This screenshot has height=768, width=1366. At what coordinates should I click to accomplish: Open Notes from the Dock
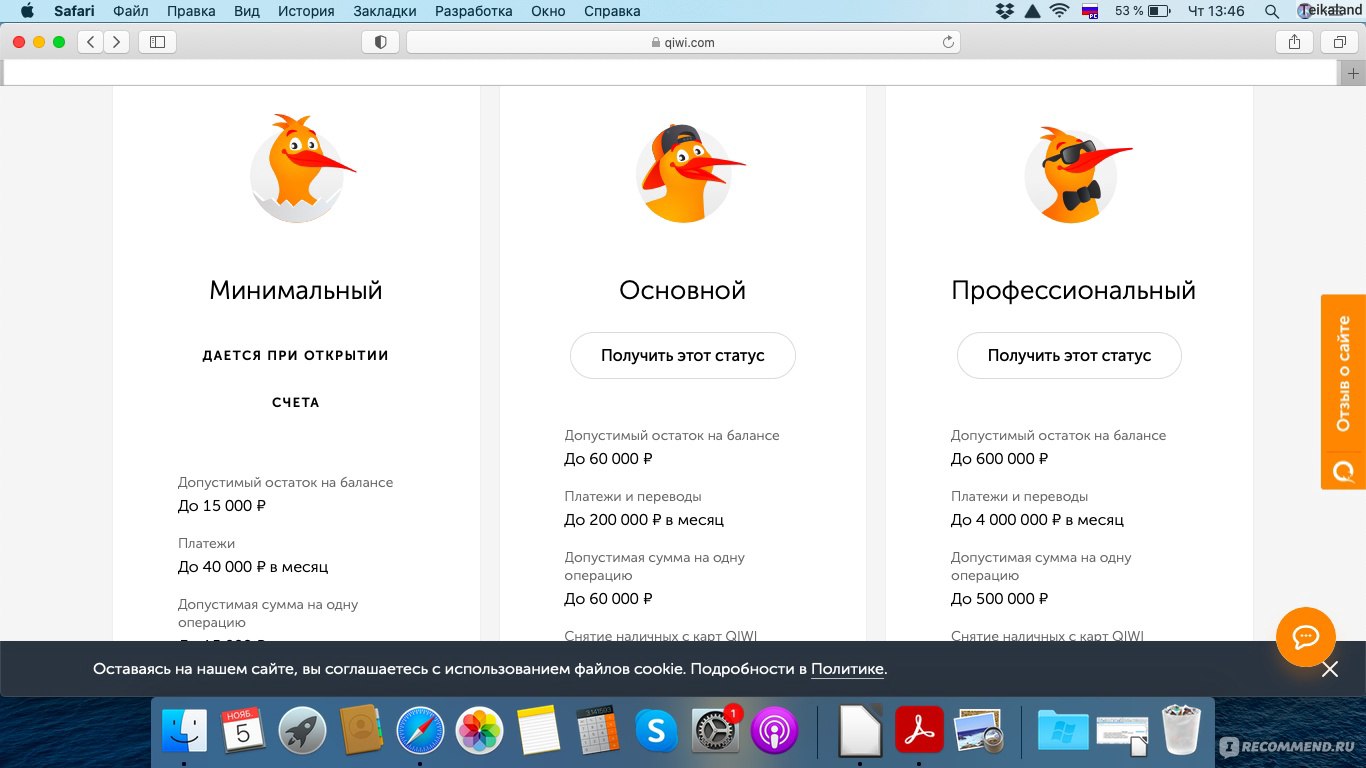point(539,731)
